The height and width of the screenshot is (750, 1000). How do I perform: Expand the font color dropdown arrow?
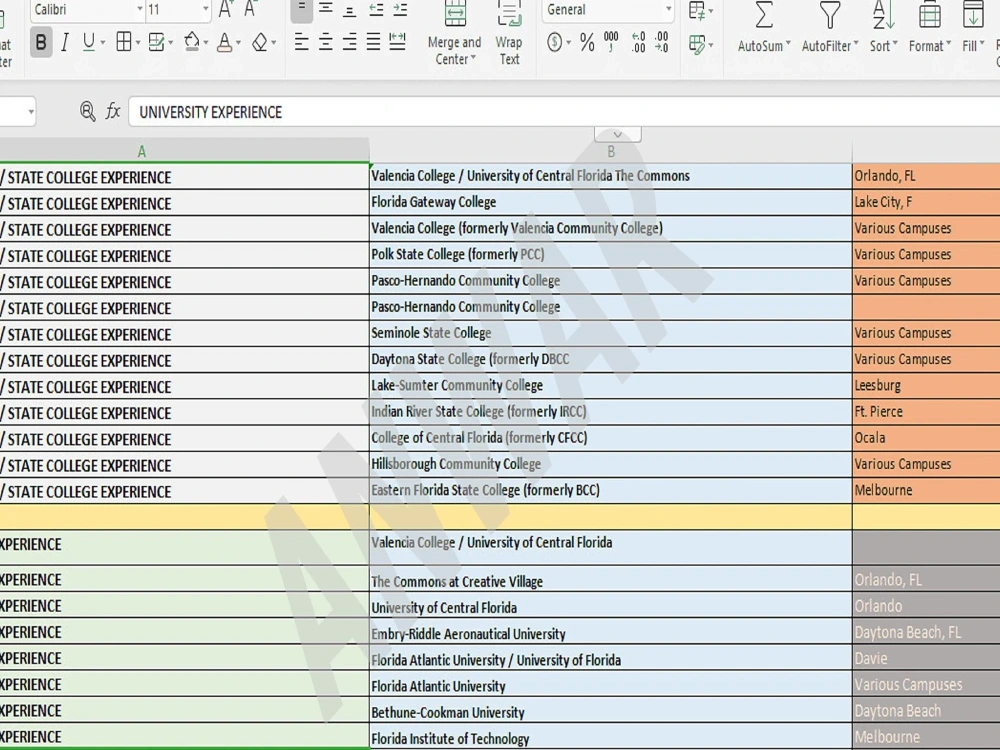click(239, 43)
